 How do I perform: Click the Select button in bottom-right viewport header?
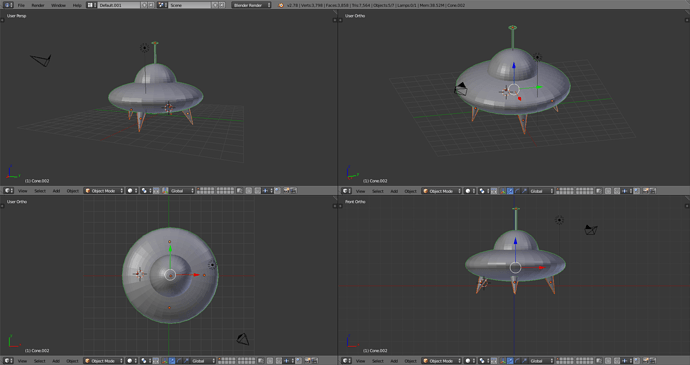point(378,361)
